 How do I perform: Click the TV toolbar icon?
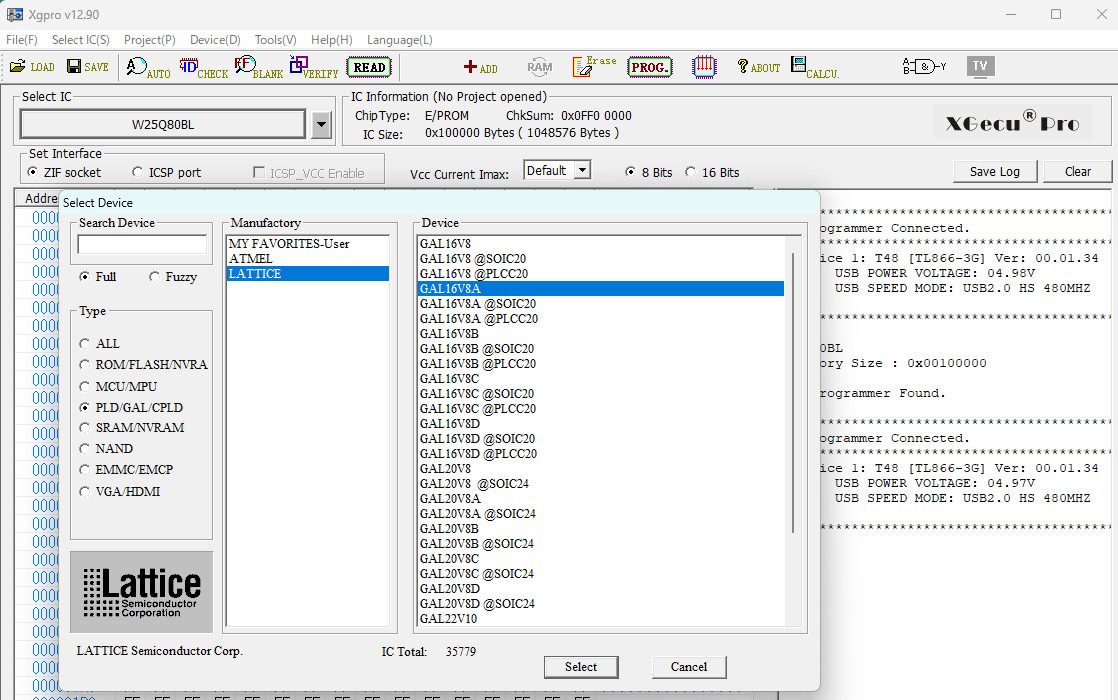[980, 66]
